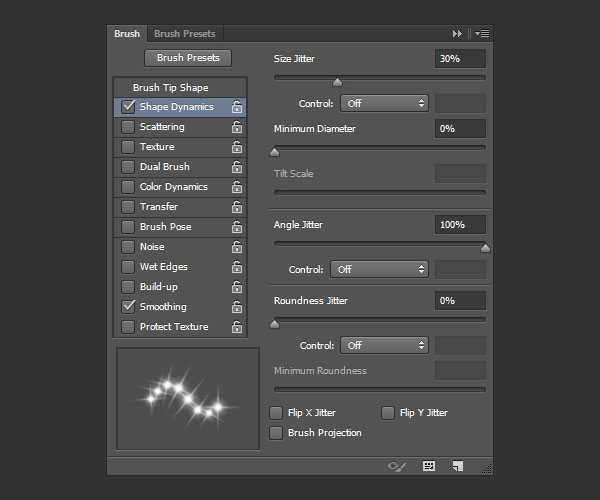600x500 pixels.
Task: Select the Transfer row label
Action: click(x=159, y=207)
